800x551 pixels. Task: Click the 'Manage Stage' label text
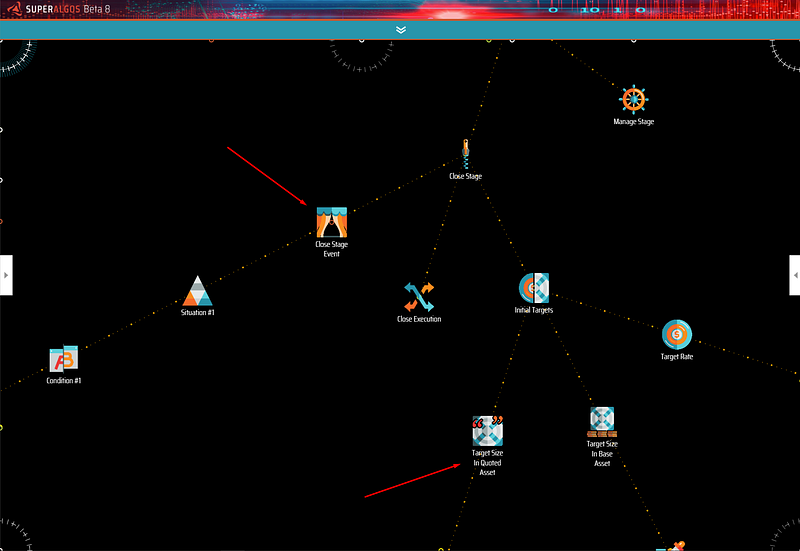(x=634, y=121)
